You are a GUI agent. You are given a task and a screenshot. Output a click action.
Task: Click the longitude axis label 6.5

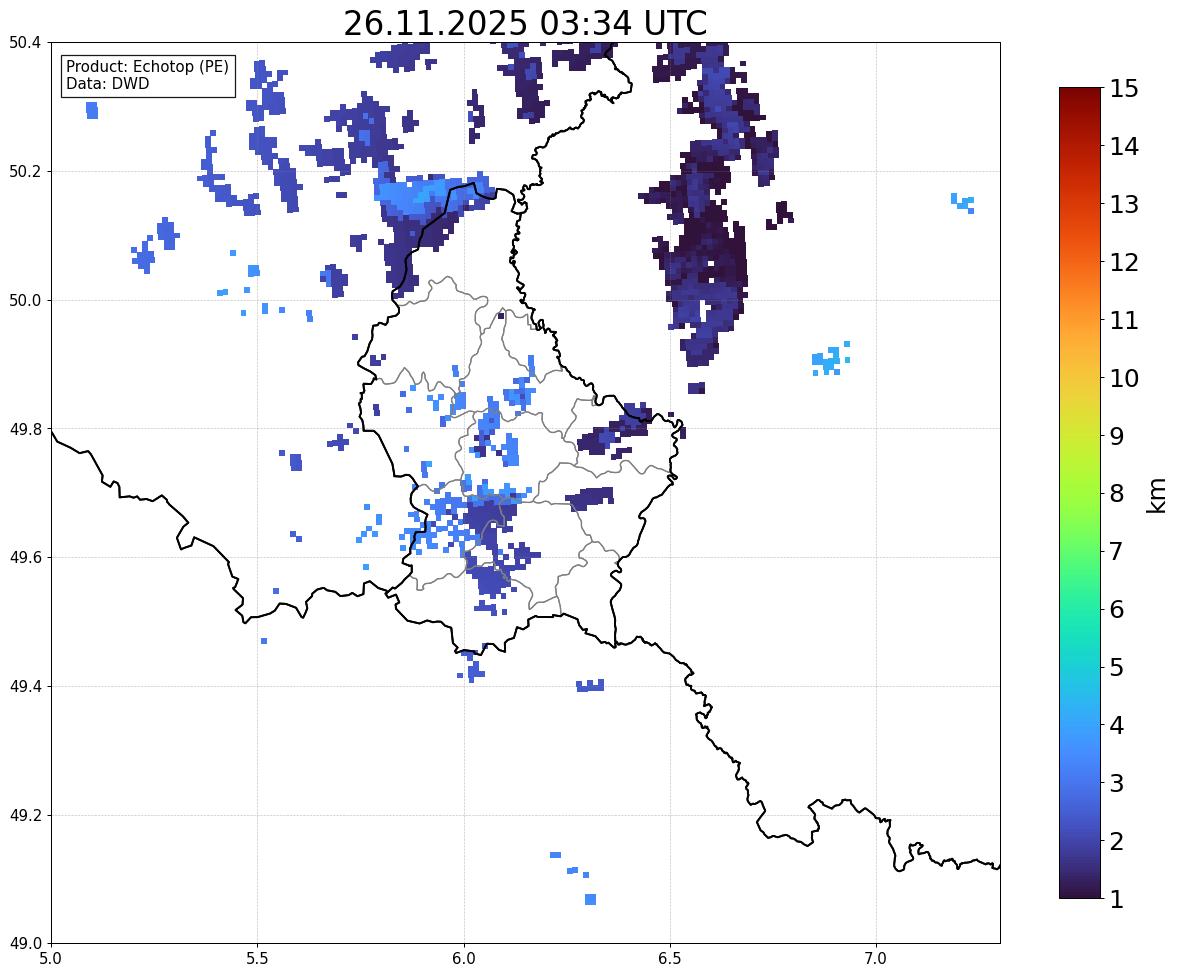(670, 959)
